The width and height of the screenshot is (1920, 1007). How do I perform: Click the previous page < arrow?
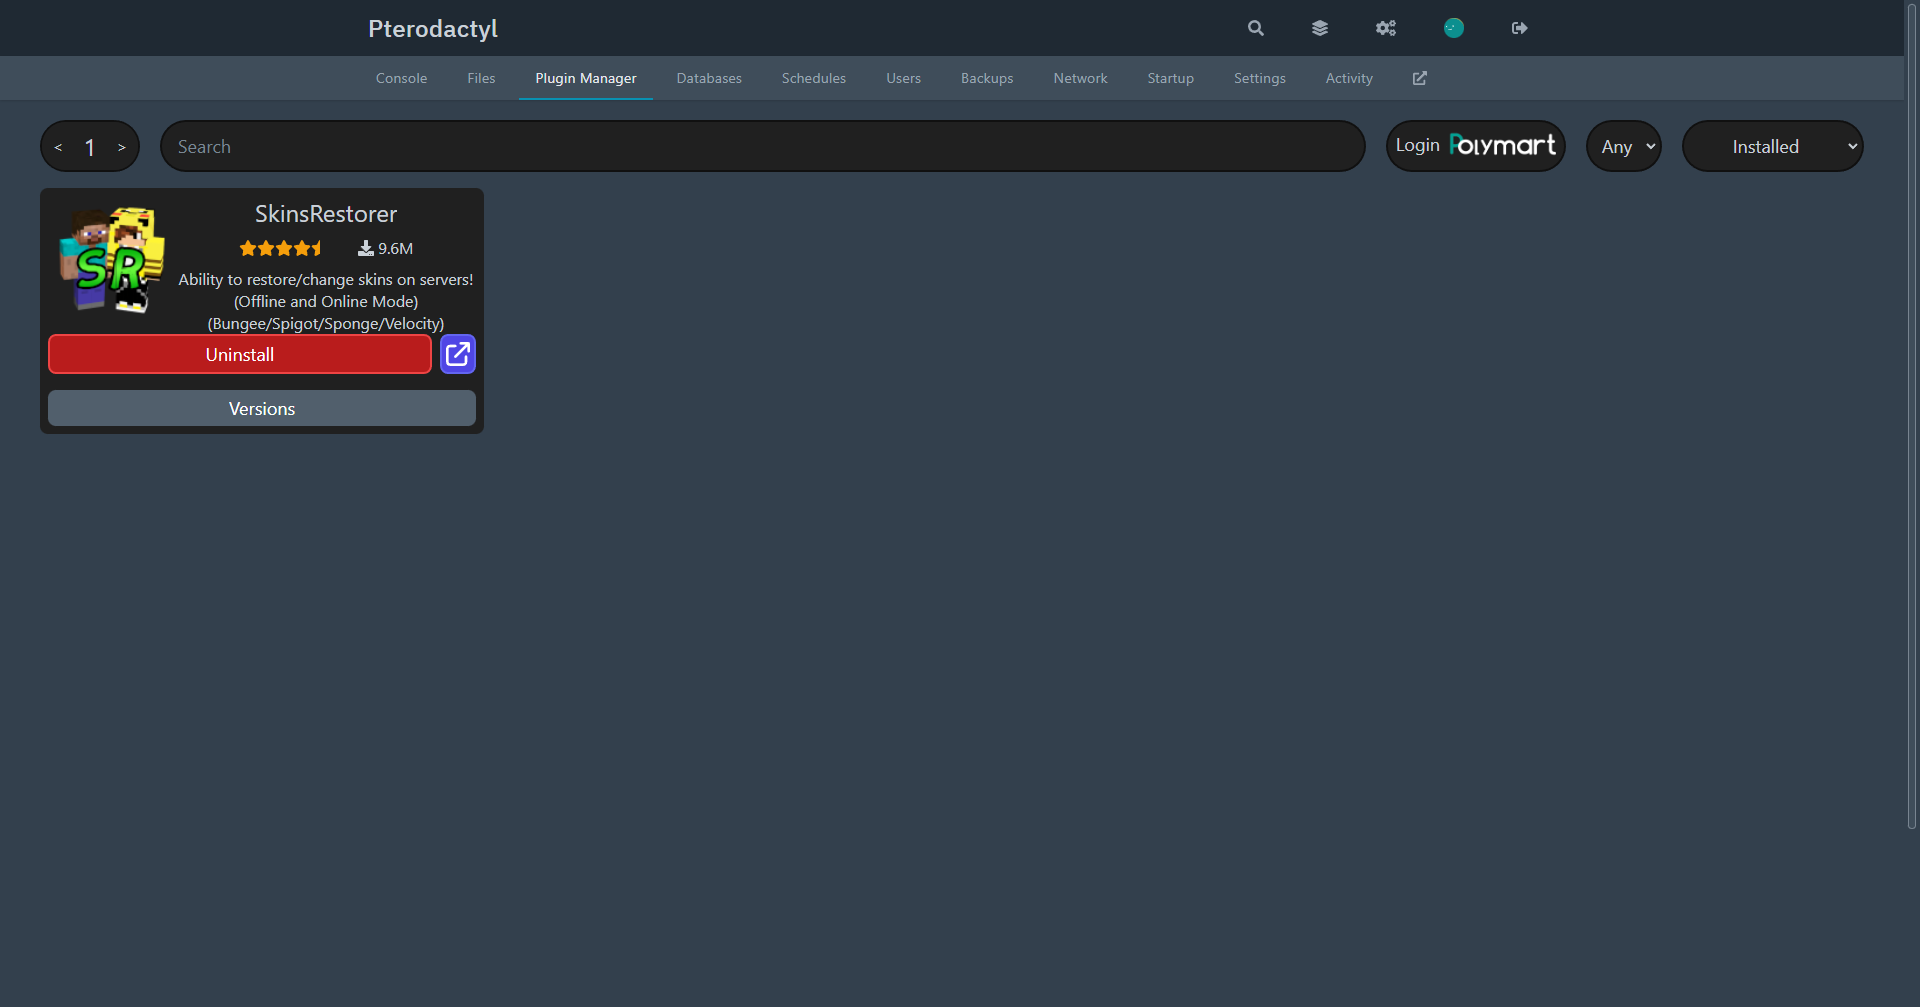click(58, 146)
